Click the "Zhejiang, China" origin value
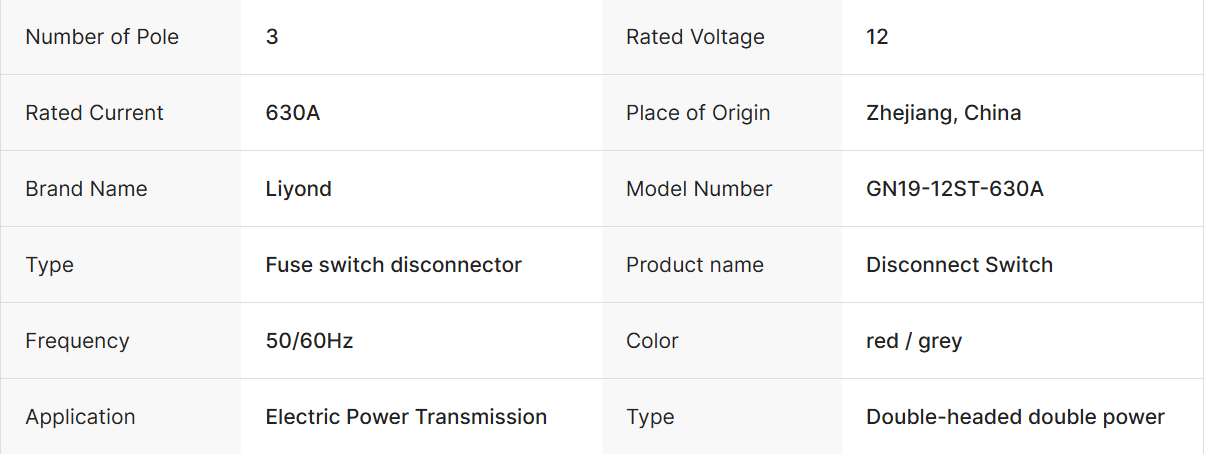 pyautogui.click(x=943, y=113)
